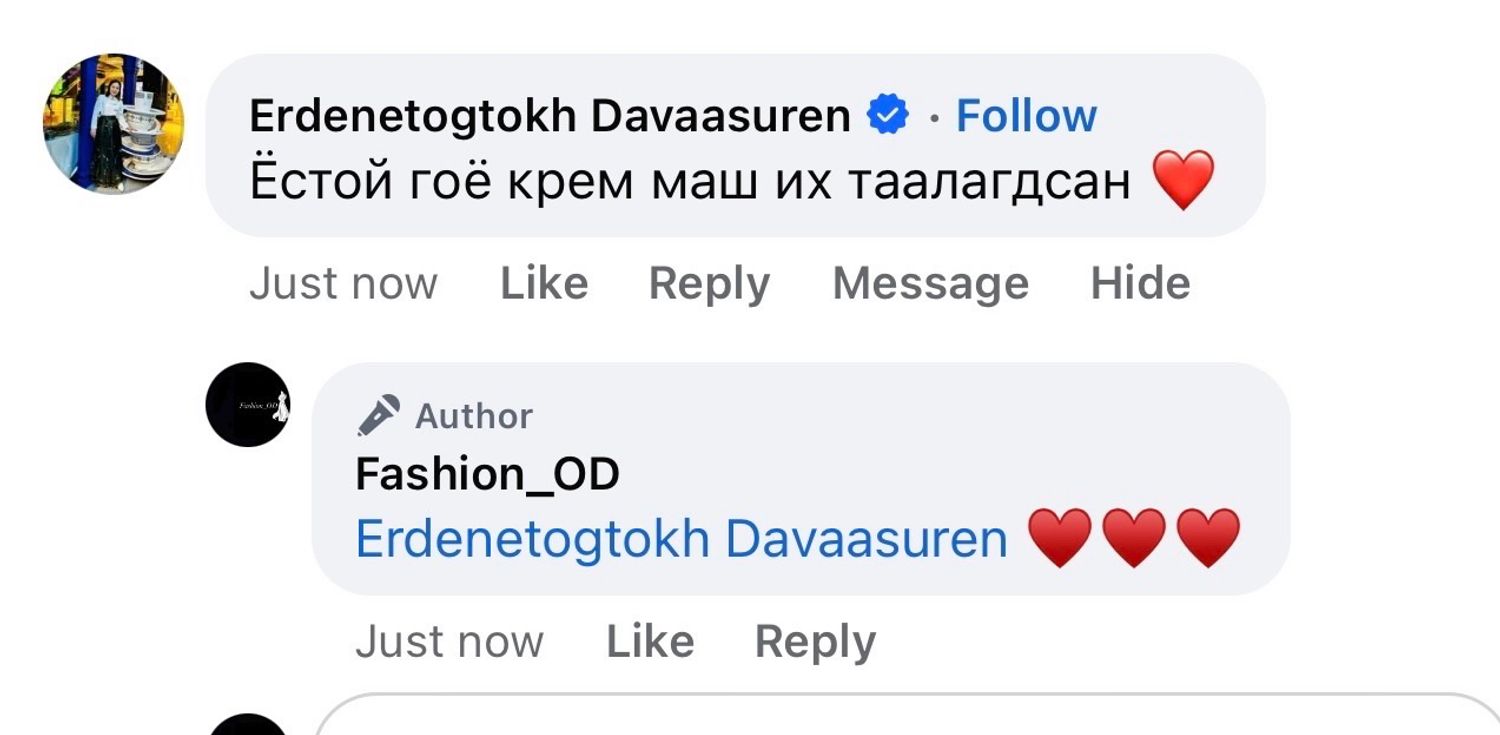The height and width of the screenshot is (735, 1500).
Task: Click the red heart emoji in the top comment
Action: pos(1183,180)
